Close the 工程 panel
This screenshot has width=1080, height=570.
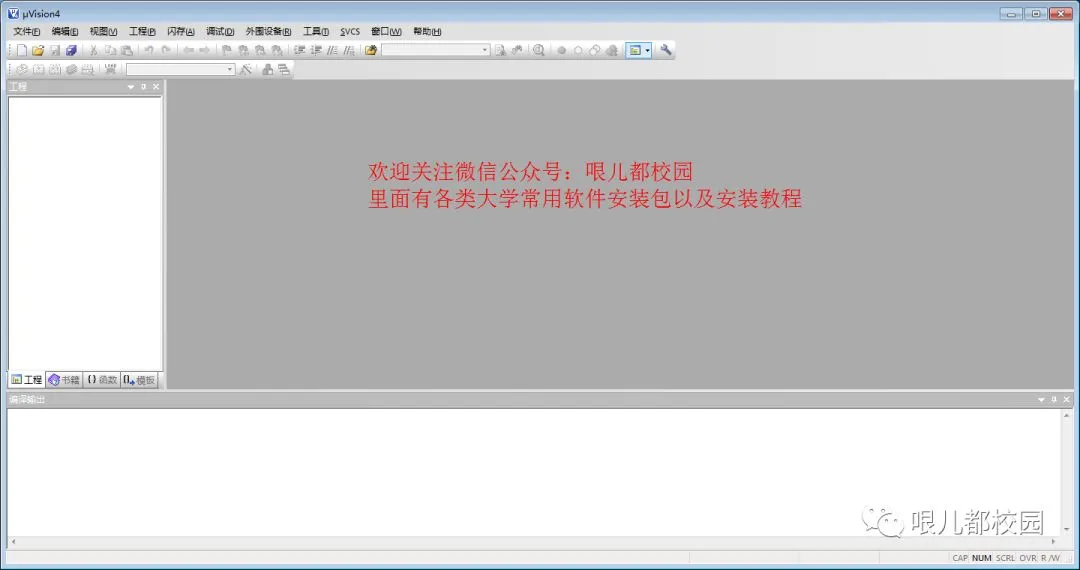tap(156, 87)
